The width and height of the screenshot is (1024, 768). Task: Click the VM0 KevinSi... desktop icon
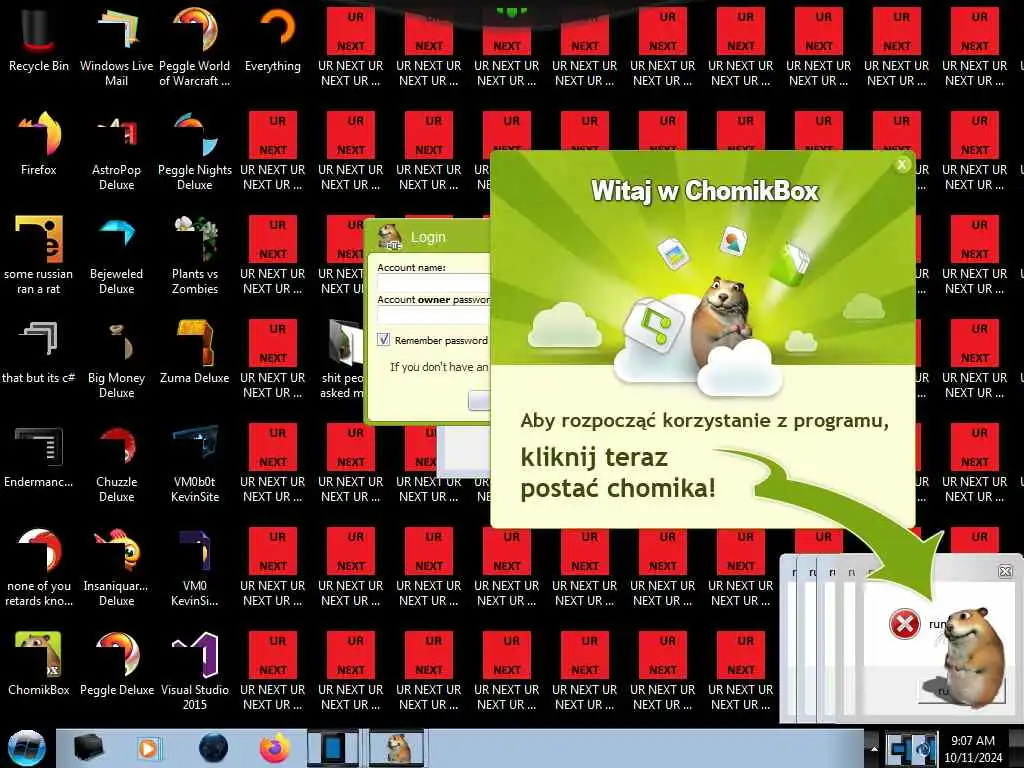point(195,567)
